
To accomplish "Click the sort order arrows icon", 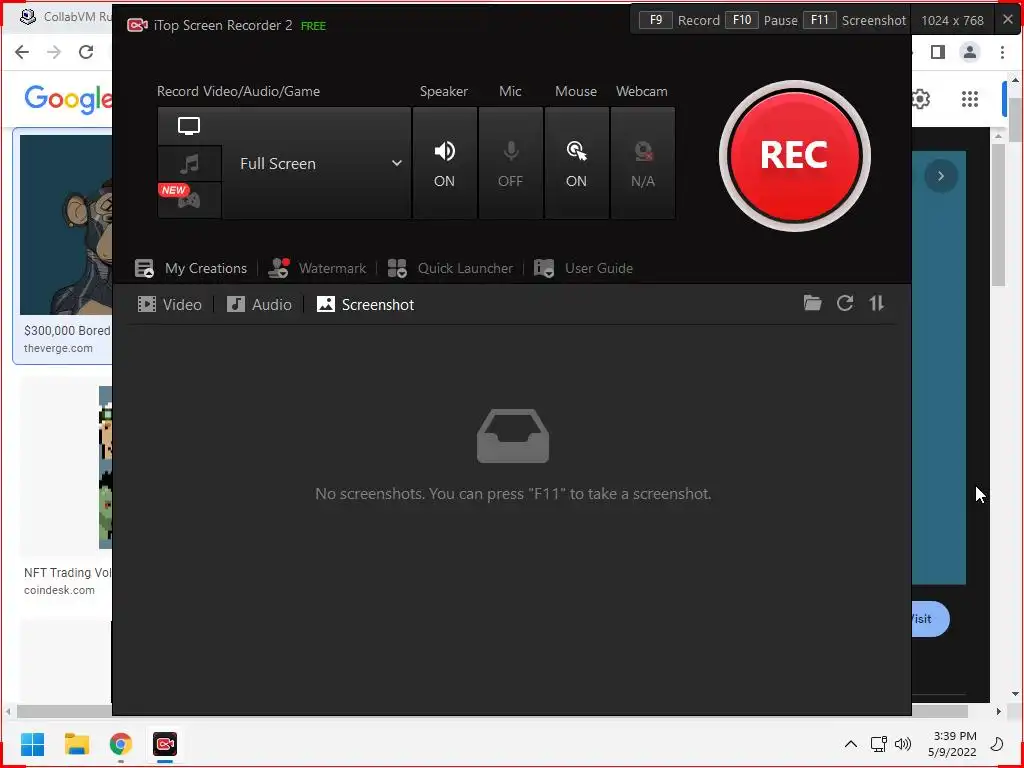I will [876, 303].
